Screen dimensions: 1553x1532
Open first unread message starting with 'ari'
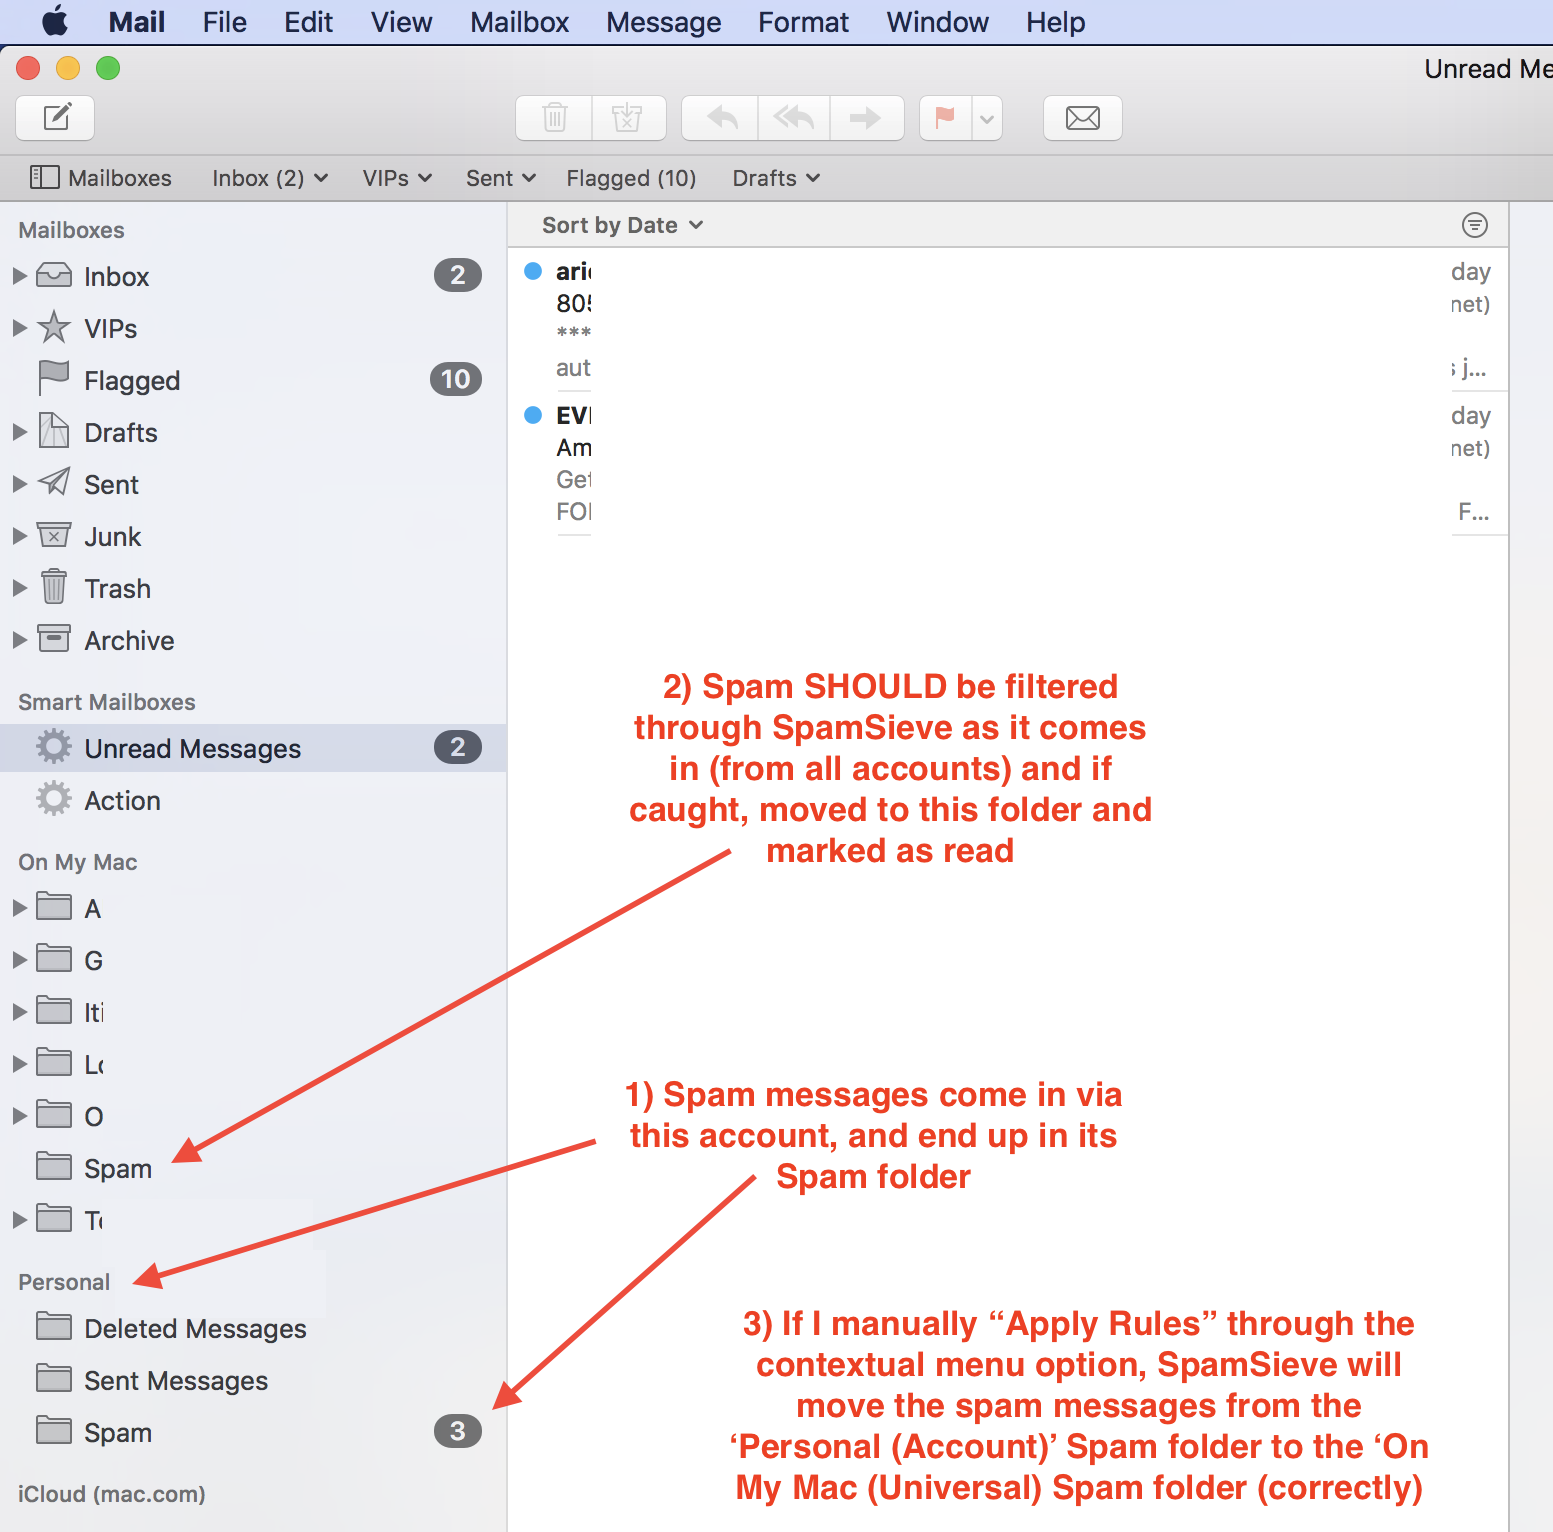1007,320
